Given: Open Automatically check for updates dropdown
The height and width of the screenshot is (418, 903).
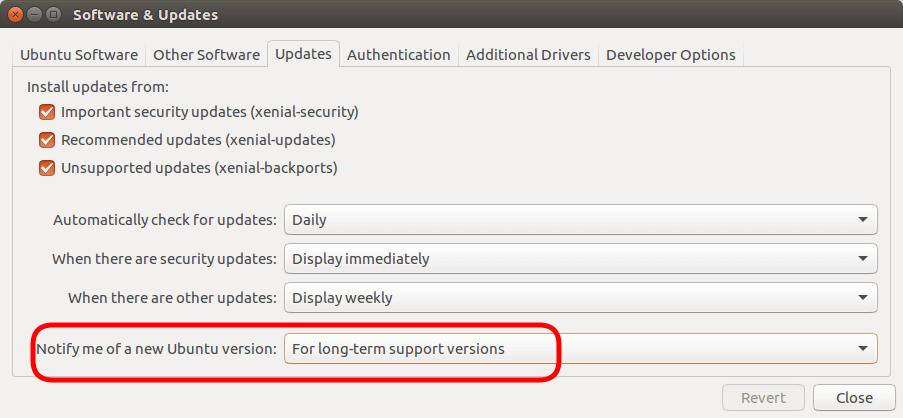Looking at the screenshot, I should point(580,219).
